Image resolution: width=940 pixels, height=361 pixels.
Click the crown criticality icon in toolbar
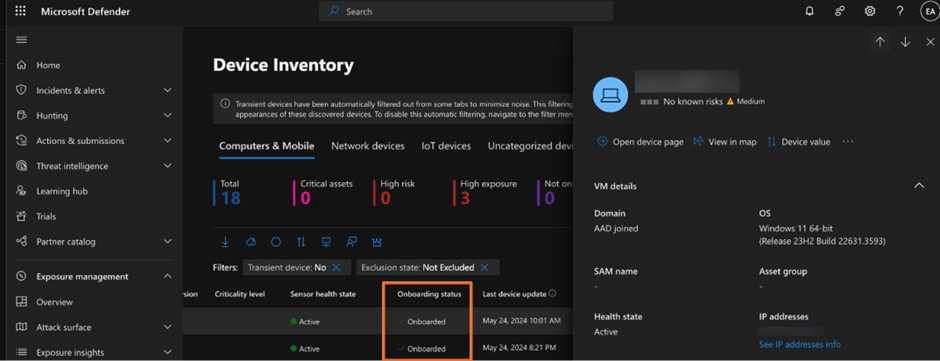point(377,242)
